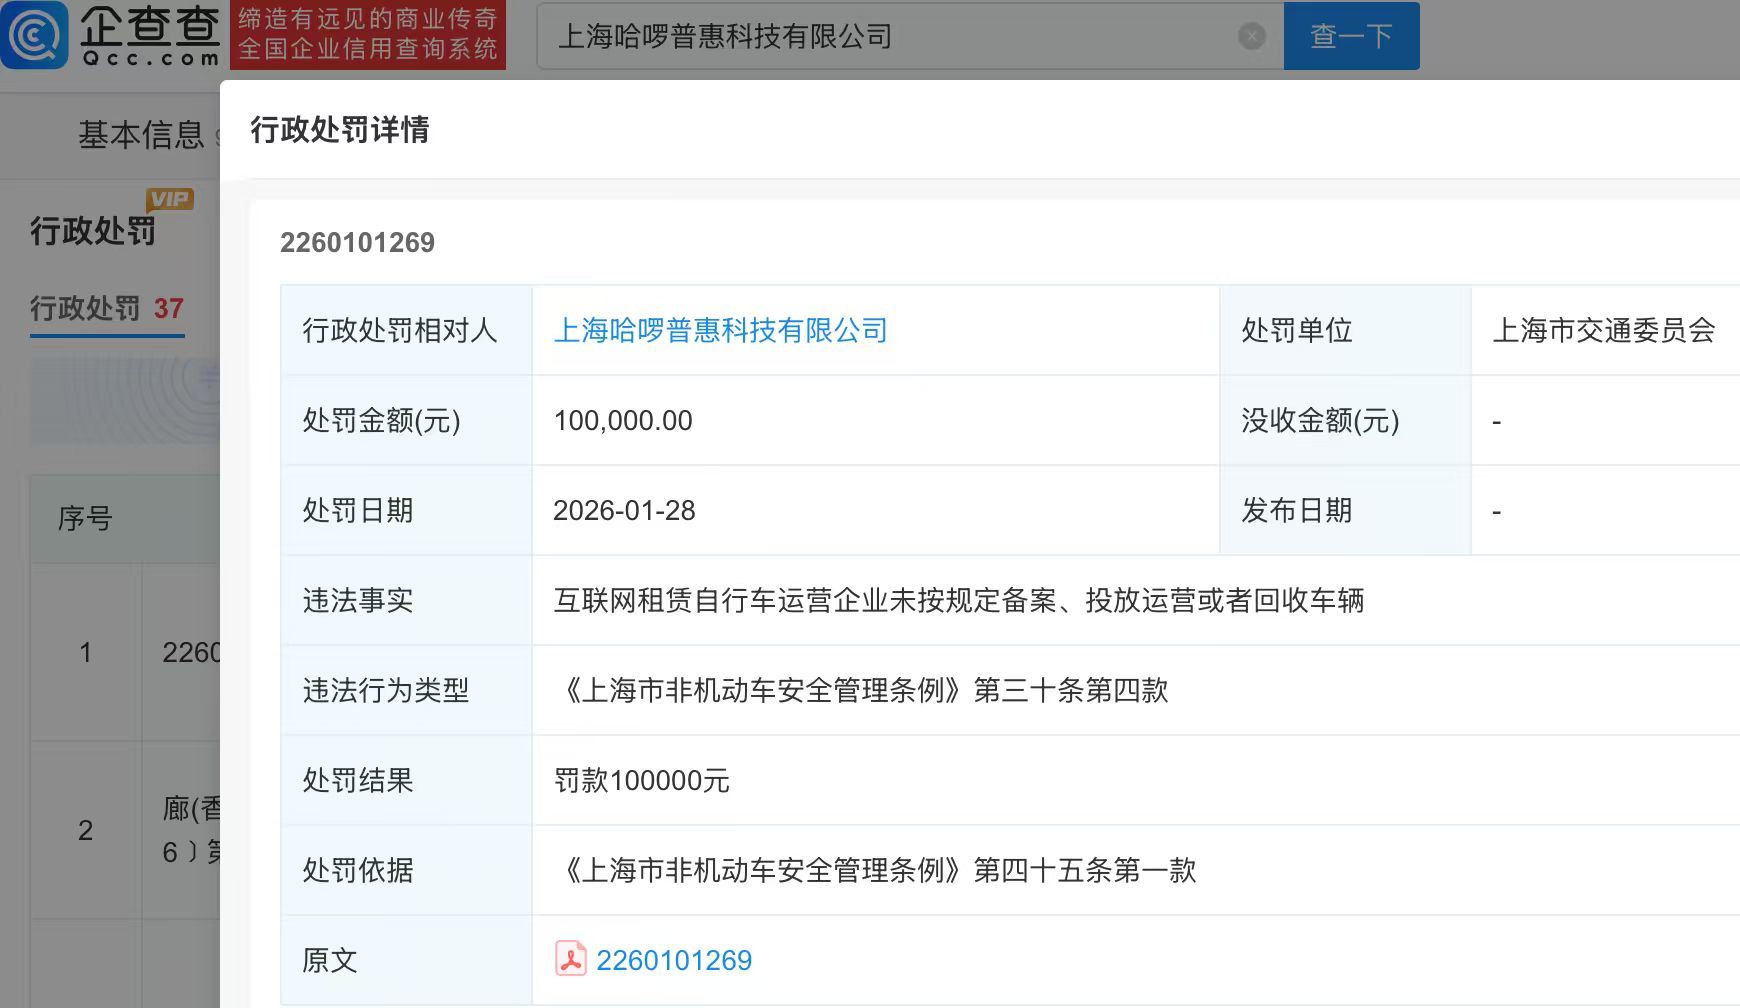Click the 行政处罚相对人 label
1740x1008 pixels.
point(400,330)
